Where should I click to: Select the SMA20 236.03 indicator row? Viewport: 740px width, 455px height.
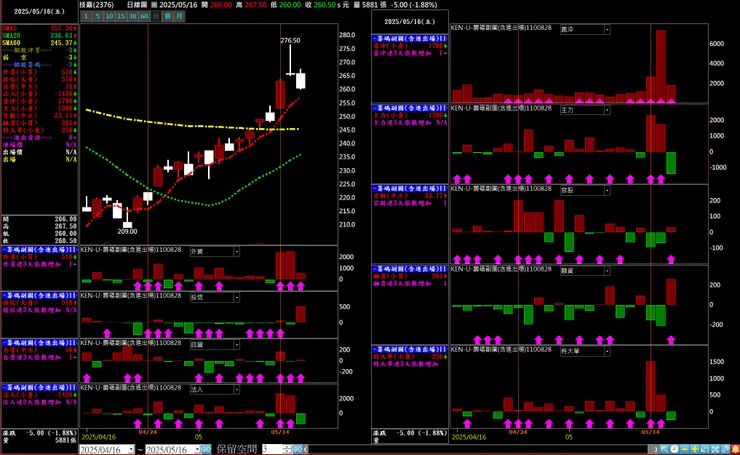(40, 35)
